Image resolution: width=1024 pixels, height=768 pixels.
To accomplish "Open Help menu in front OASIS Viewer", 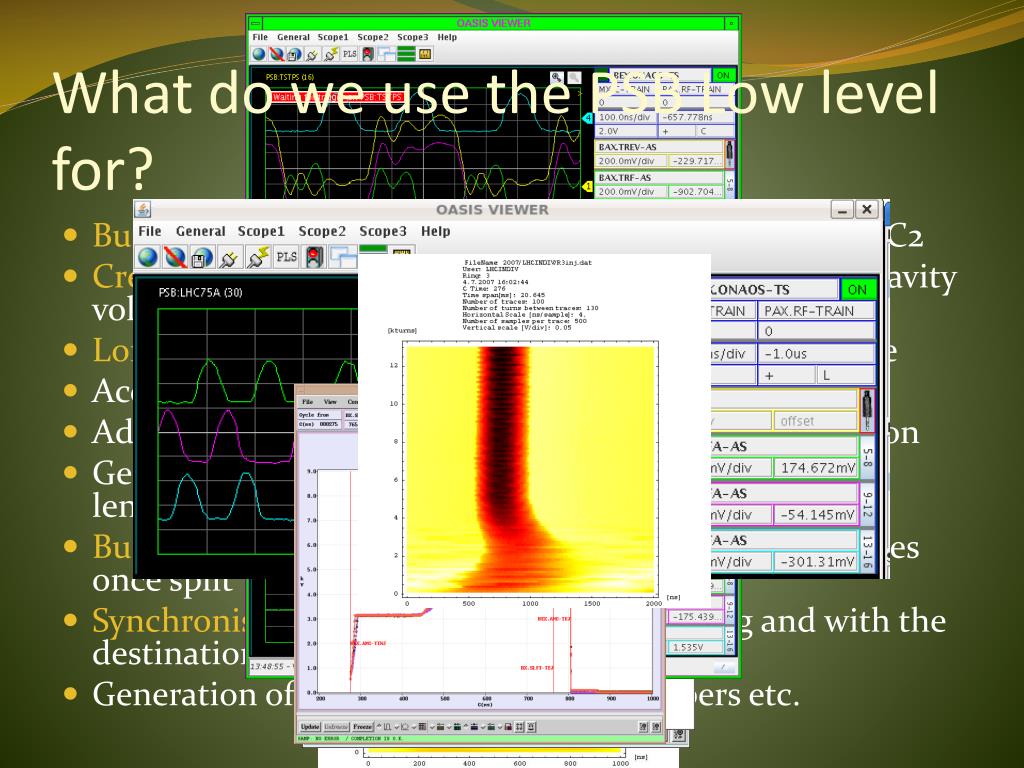I will 436,231.
